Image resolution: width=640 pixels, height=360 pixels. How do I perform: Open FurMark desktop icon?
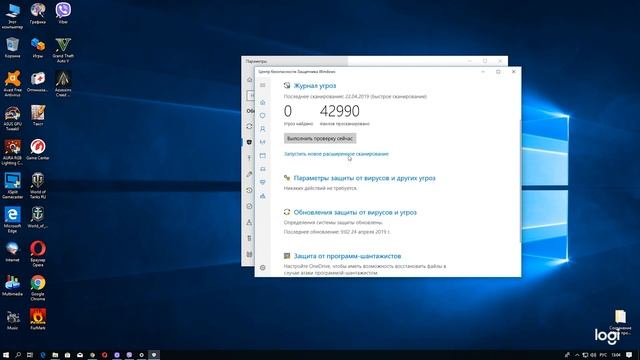pos(38,319)
